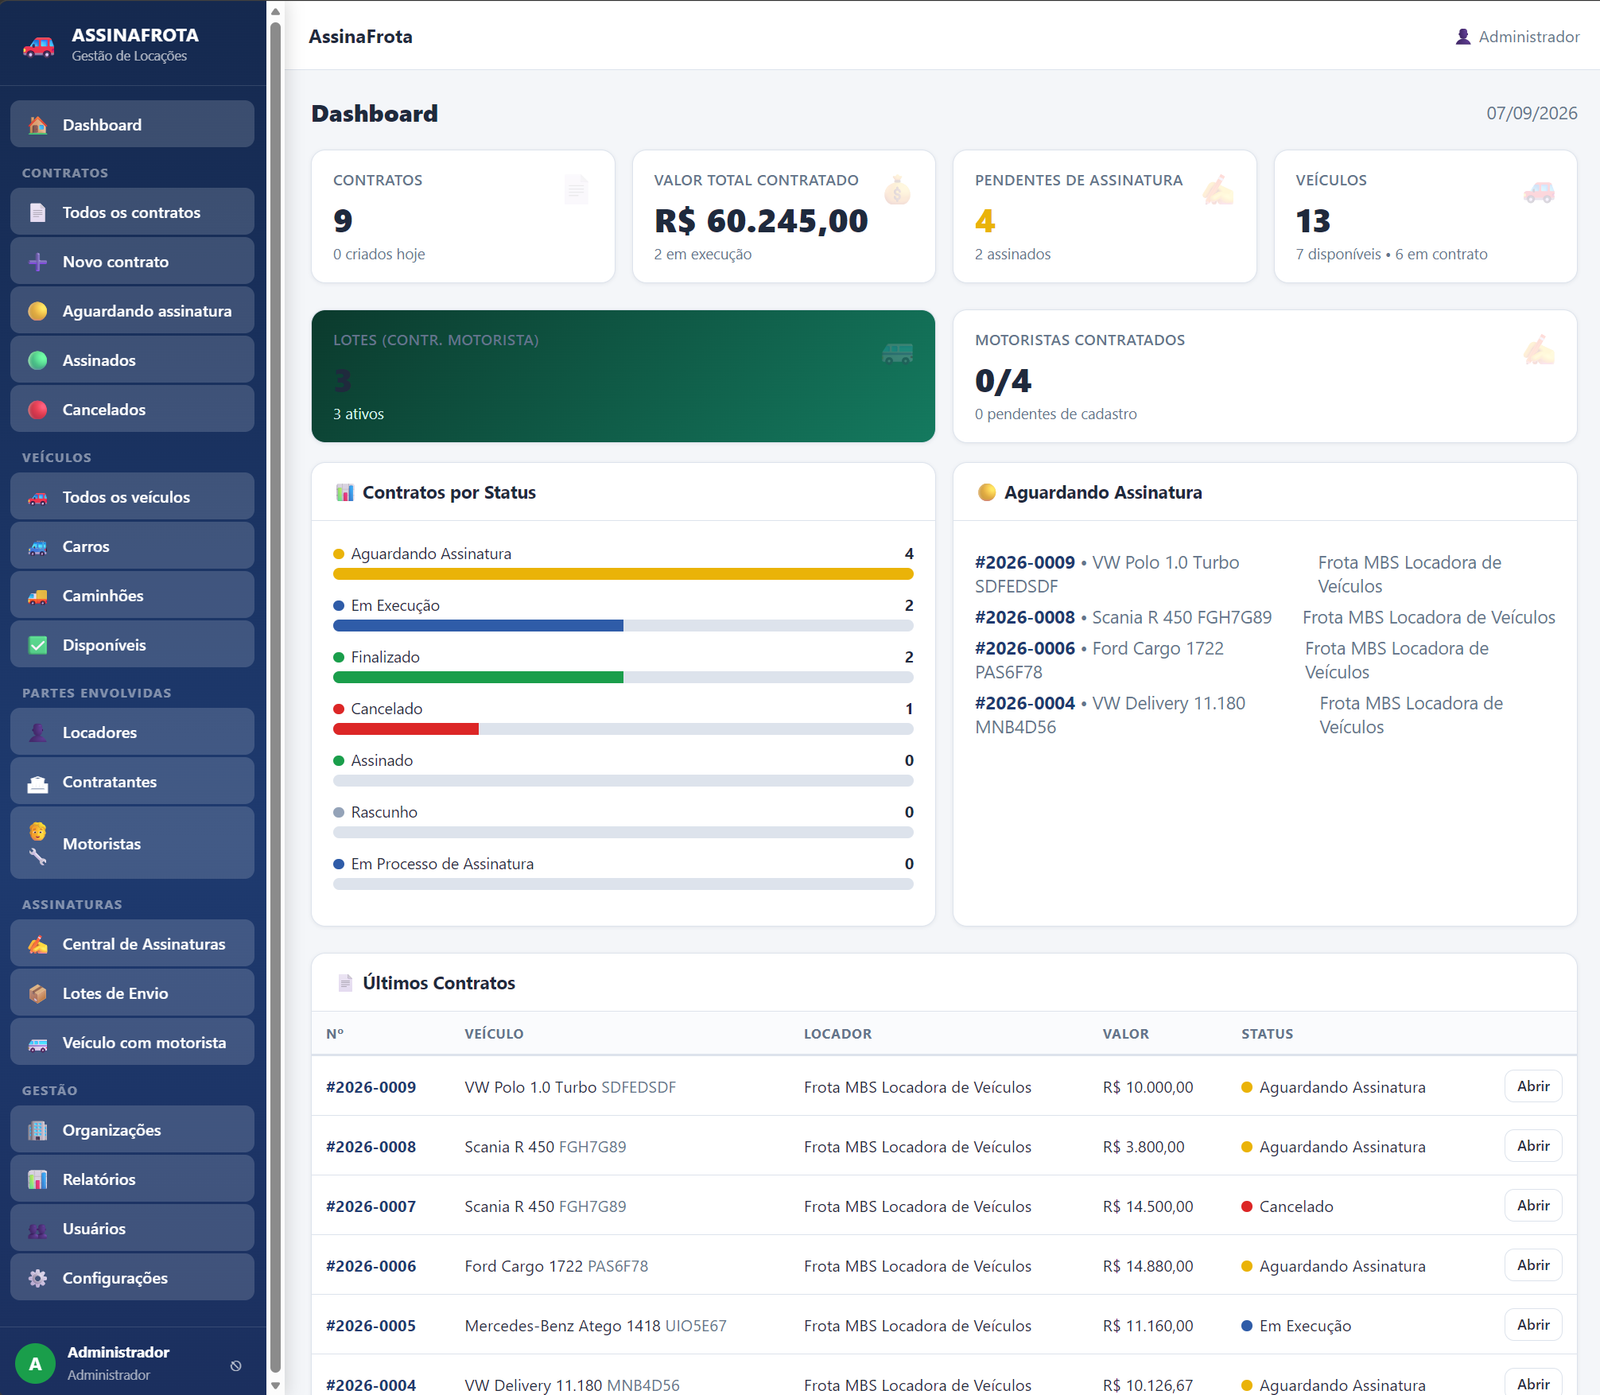Click the R$ 14.880,00 value cell
Image resolution: width=1600 pixels, height=1395 pixels.
pyautogui.click(x=1148, y=1266)
